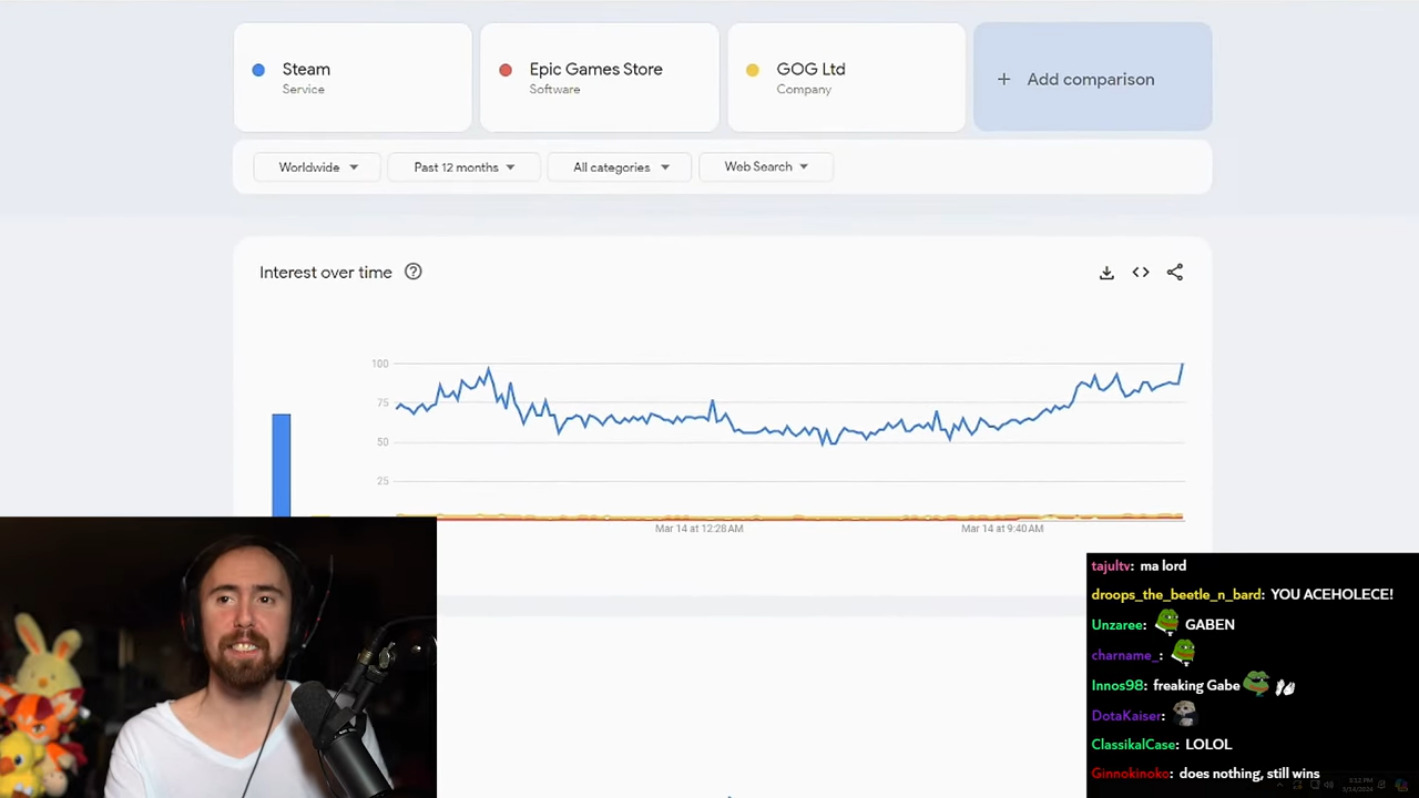Expand the Worldwide region dropdown
Image resolution: width=1419 pixels, height=798 pixels.
click(317, 167)
